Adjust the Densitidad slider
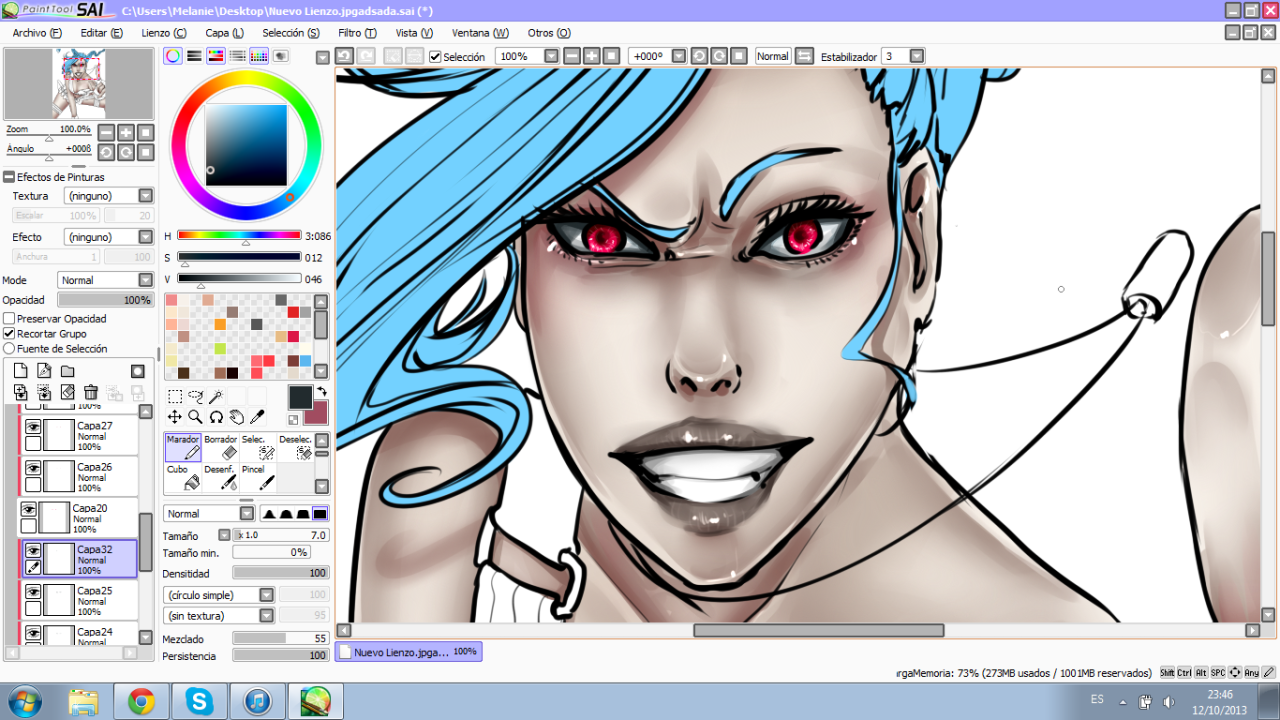The height and width of the screenshot is (720, 1280). [x=281, y=573]
